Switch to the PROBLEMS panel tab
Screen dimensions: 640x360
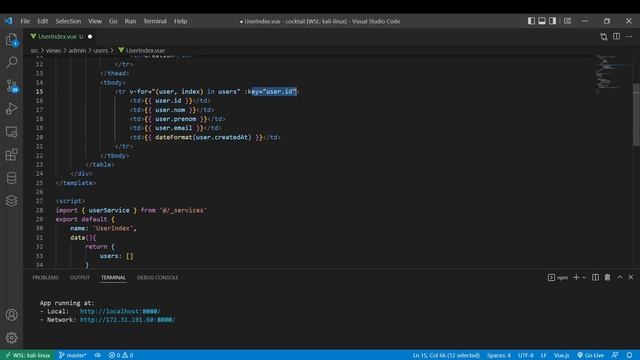pos(45,278)
